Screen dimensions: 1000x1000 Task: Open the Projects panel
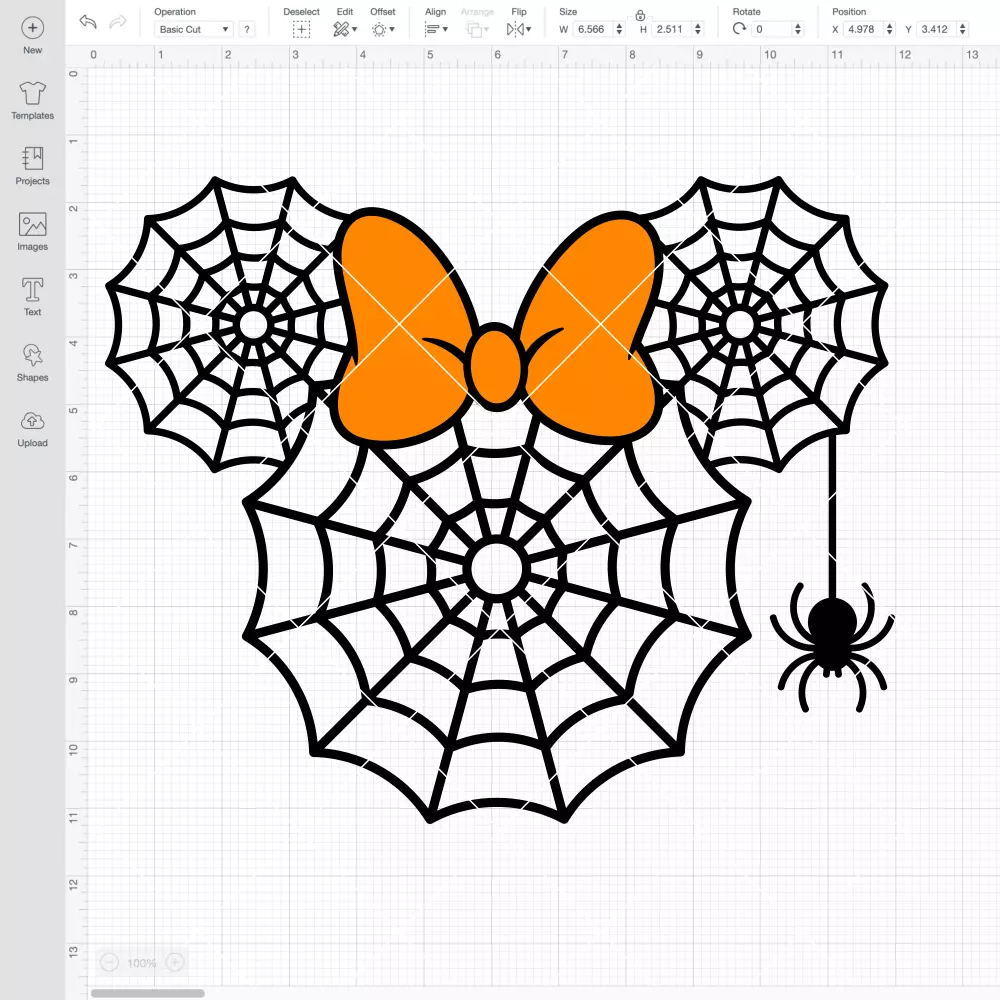pyautogui.click(x=33, y=166)
